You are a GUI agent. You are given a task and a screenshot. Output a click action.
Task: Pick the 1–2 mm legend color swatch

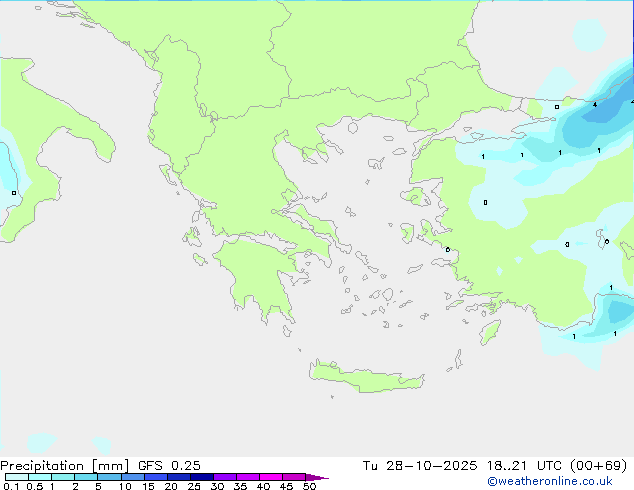click(x=63, y=477)
